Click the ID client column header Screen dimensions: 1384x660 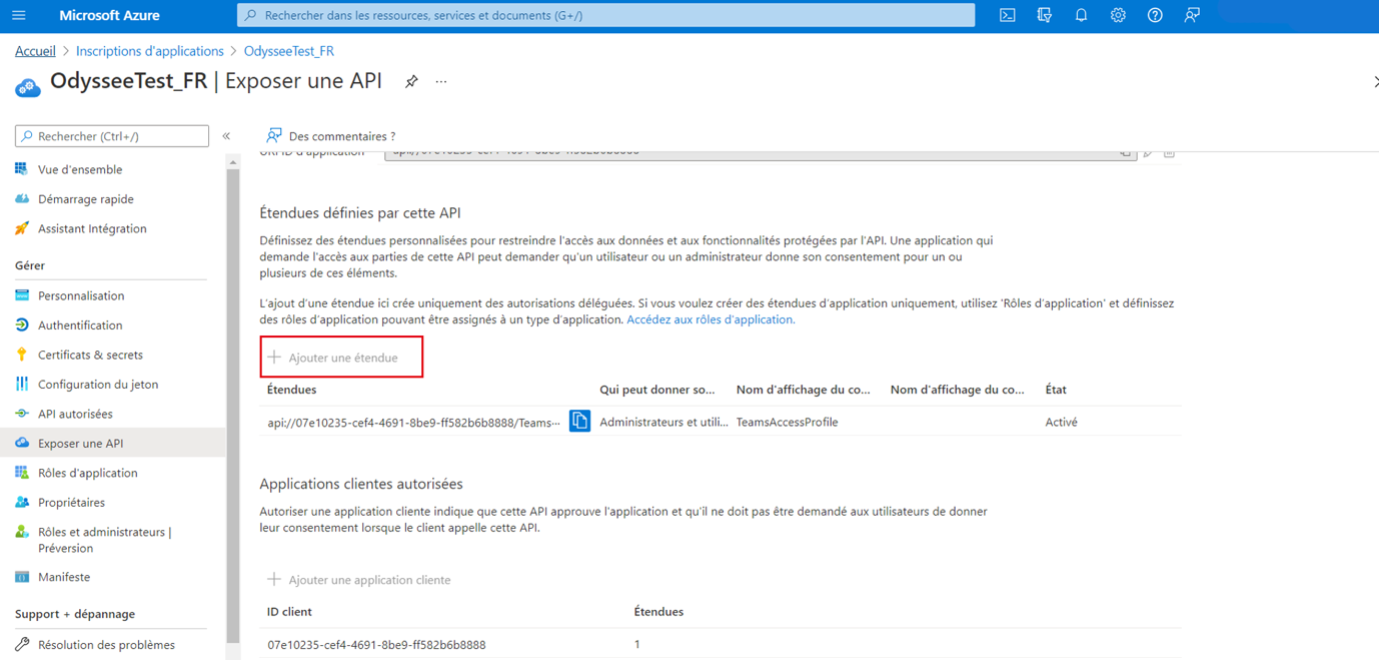point(289,612)
